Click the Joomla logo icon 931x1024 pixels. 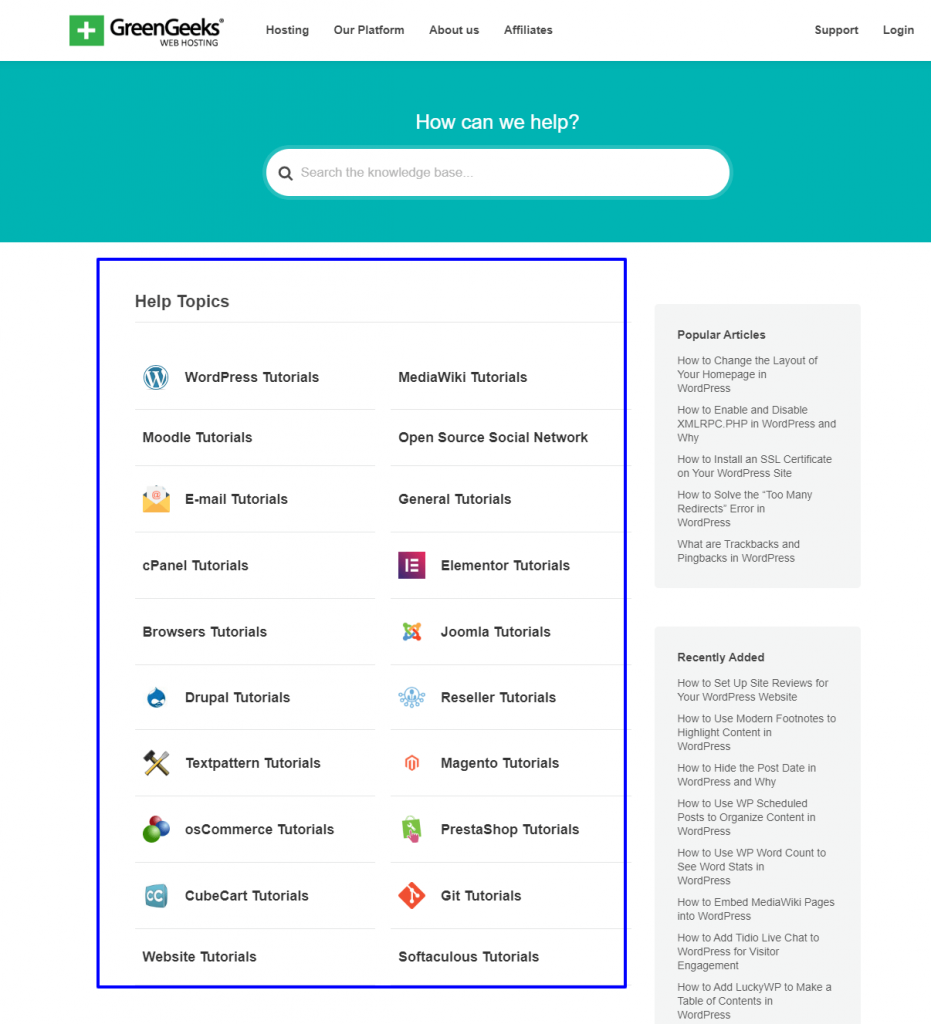[x=412, y=632]
